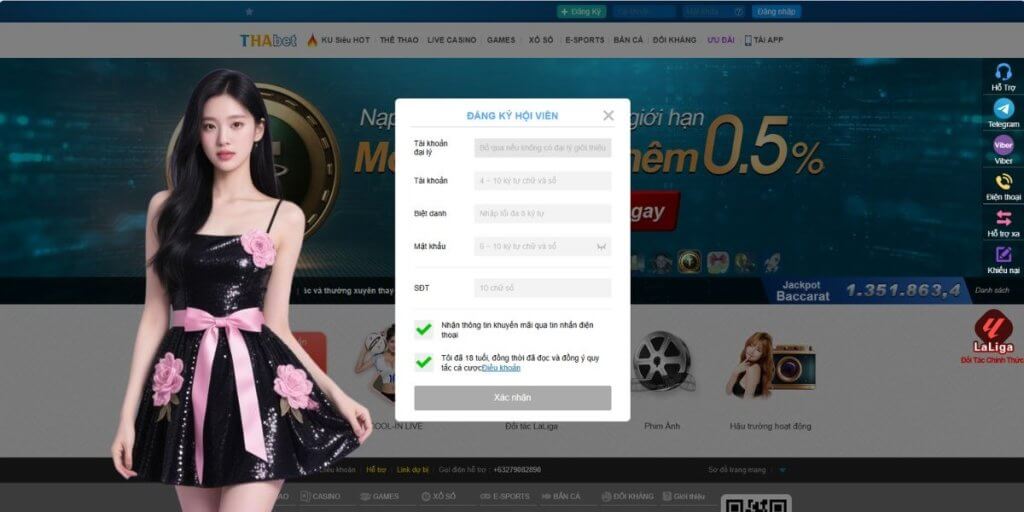Screen dimensions: 1024x512
Task: Open the Điều khoản terms link
Action: point(501,368)
